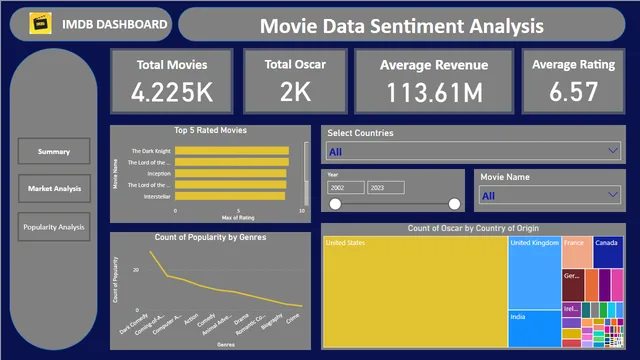Click the left Year slider handle
This screenshot has width=640, height=360.
[x=335, y=204]
